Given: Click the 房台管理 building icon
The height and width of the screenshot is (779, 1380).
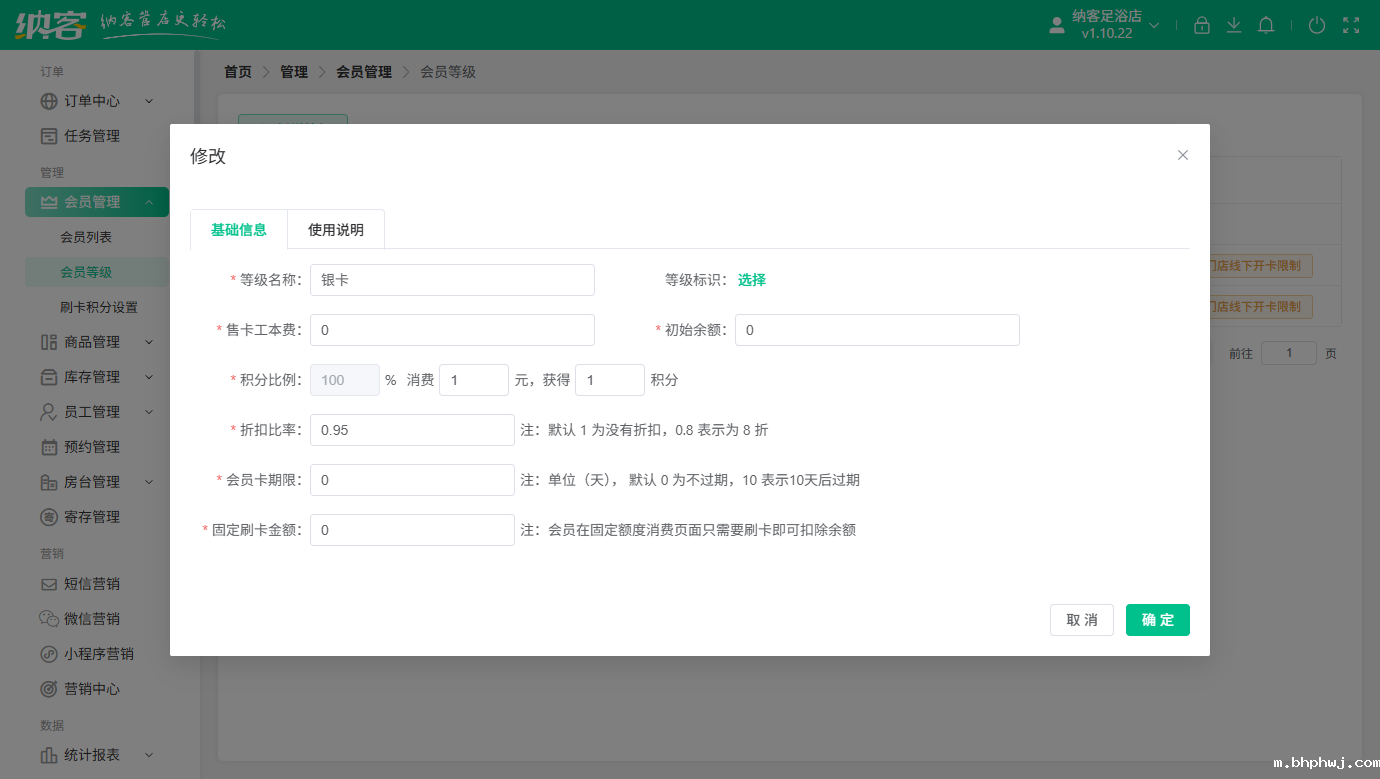Looking at the screenshot, I should click(x=48, y=482).
